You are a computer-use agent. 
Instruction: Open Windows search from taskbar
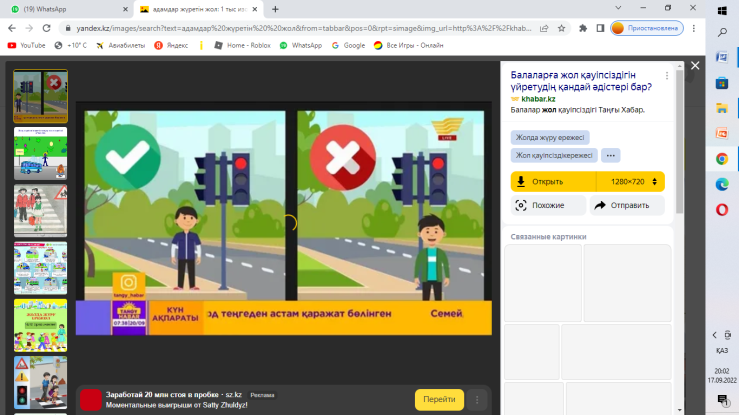[x=722, y=33]
